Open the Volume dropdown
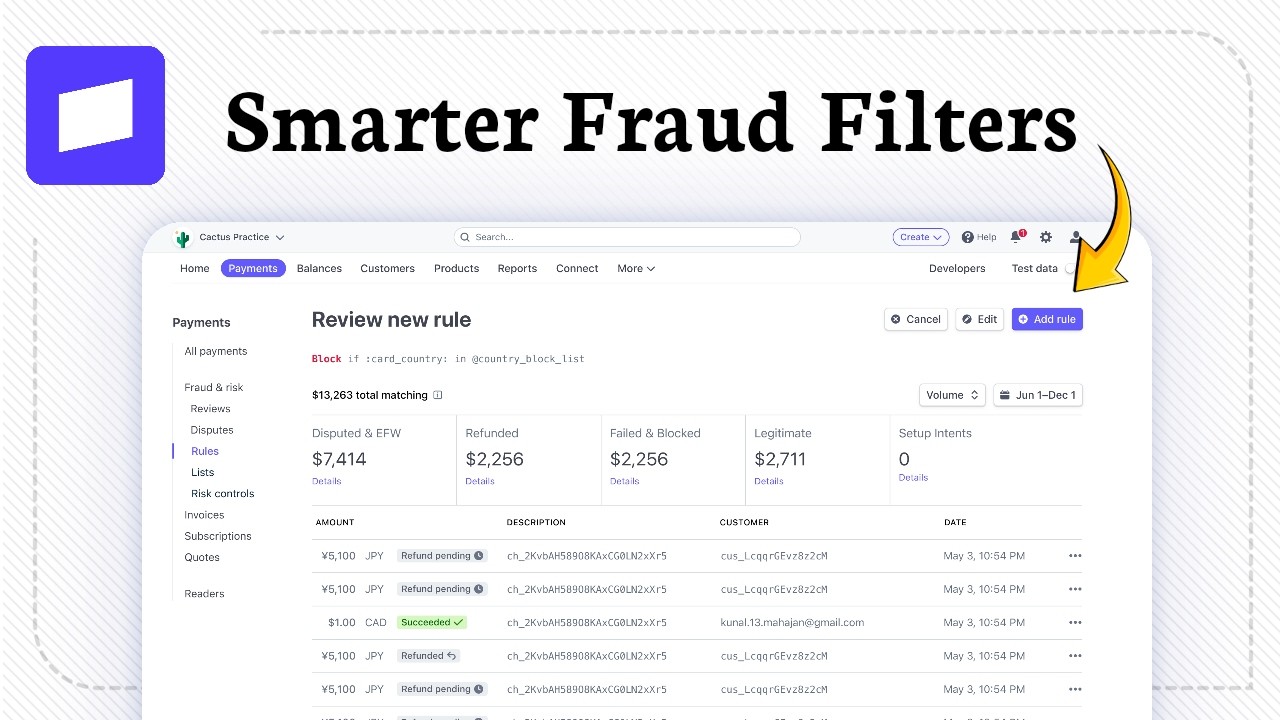 952,395
